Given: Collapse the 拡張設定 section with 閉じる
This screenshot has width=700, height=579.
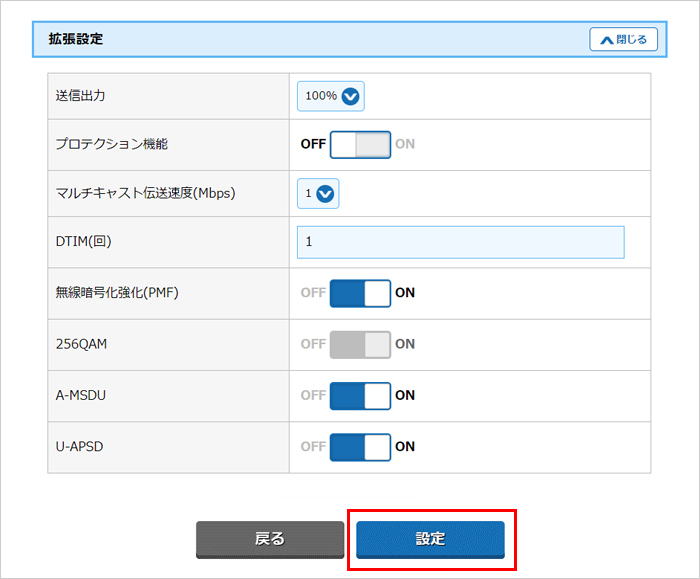Looking at the screenshot, I should [623, 40].
